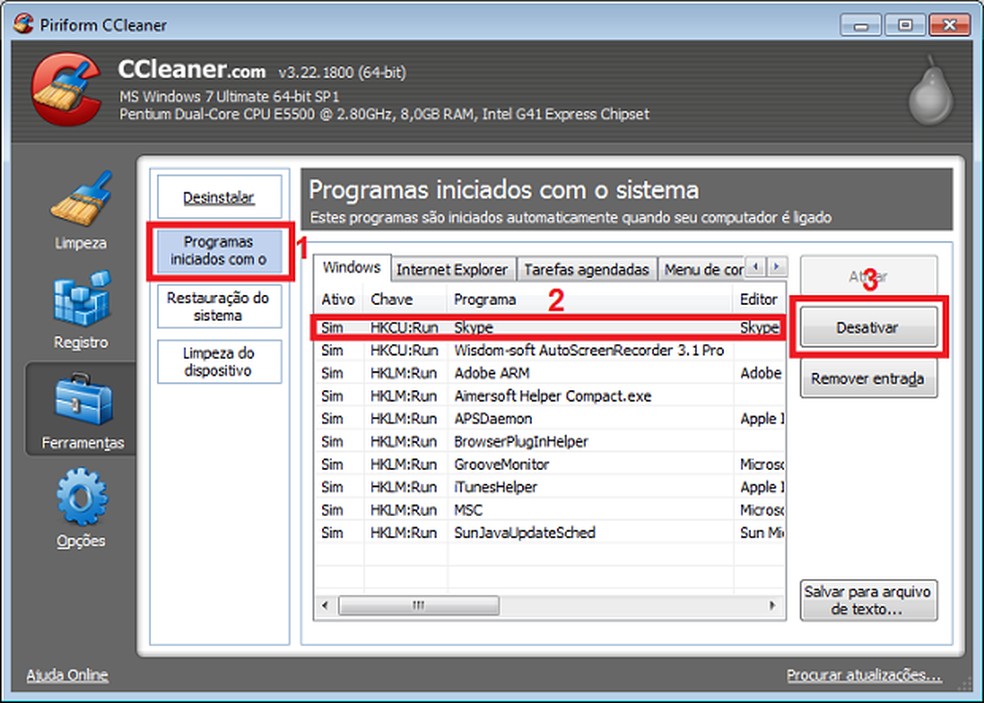
Task: Select the BrowserPlugInHelper entry
Action: [550, 441]
